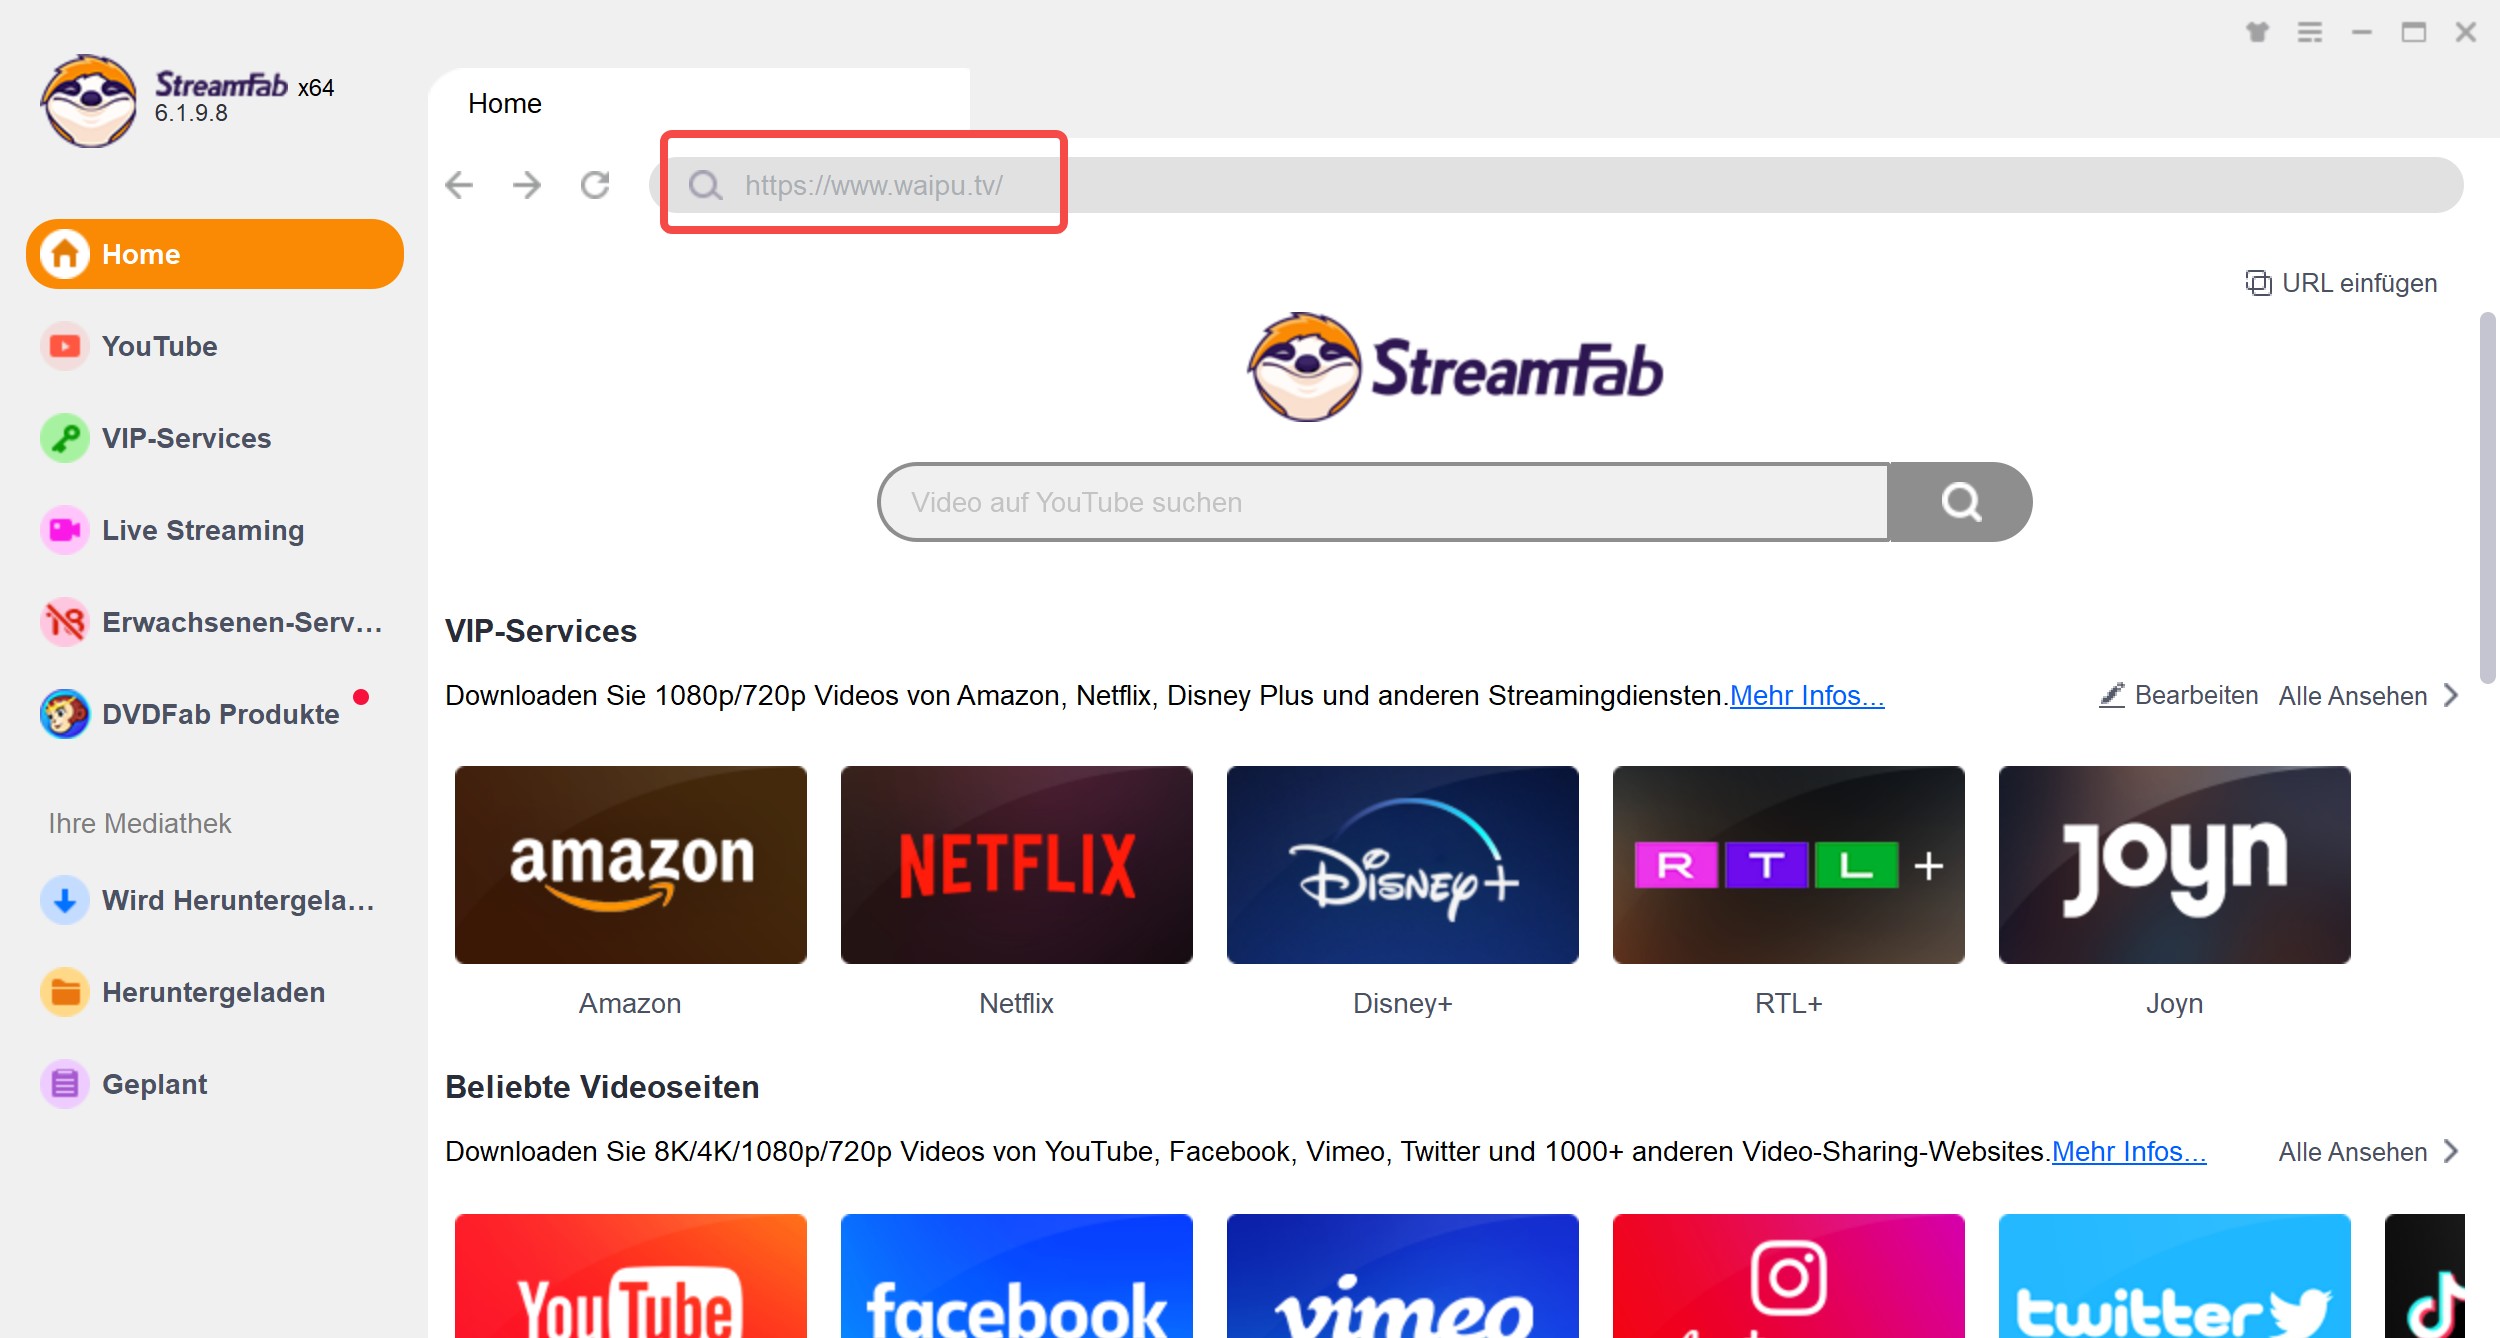Click the back navigation arrow
Viewport: 2500px width, 1338px height.
tap(460, 182)
